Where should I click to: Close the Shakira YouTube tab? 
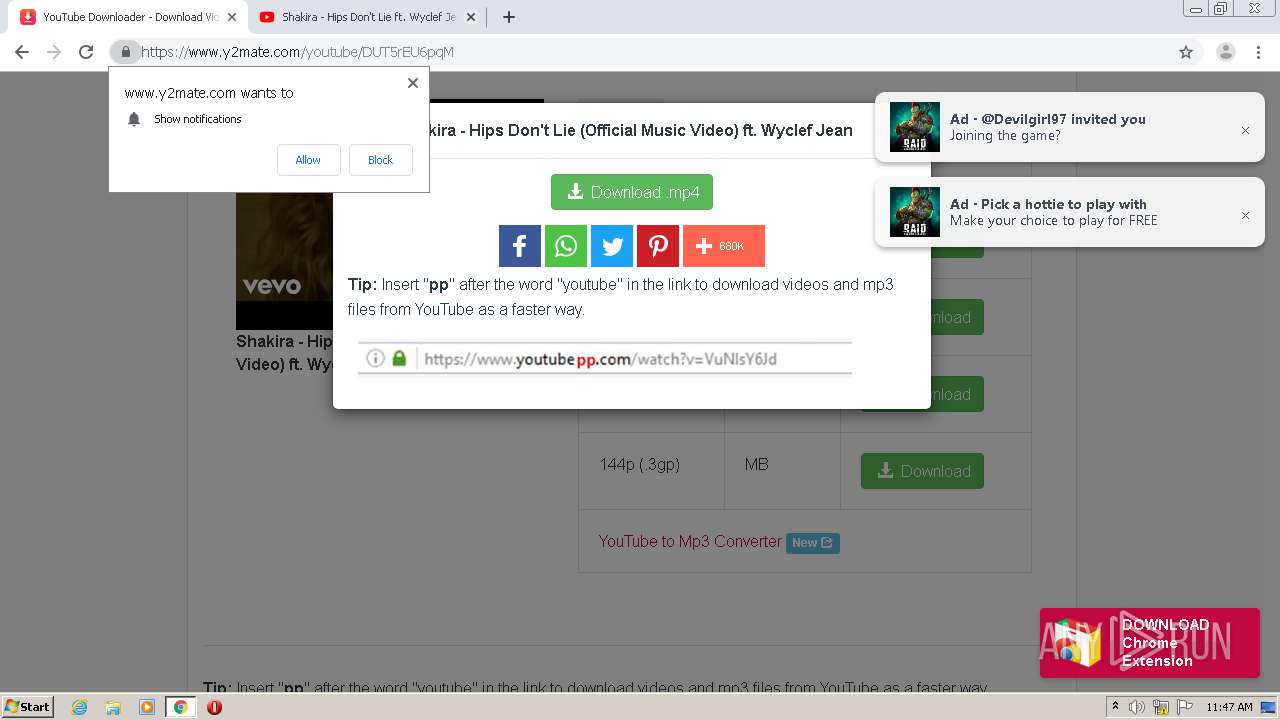pyautogui.click(x=471, y=17)
